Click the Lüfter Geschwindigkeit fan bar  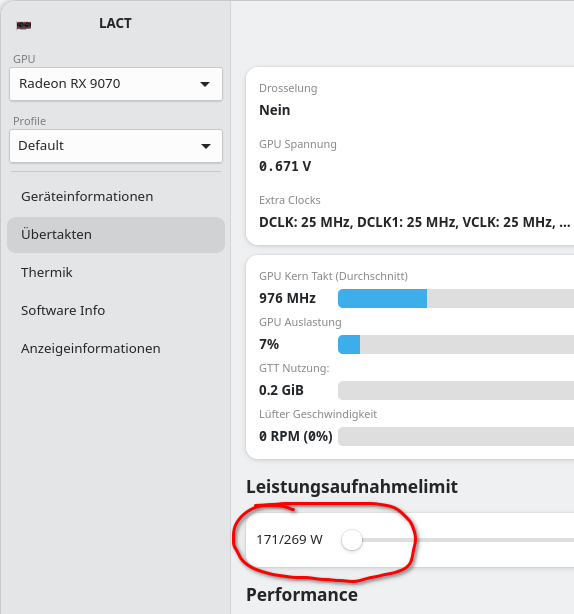456,436
